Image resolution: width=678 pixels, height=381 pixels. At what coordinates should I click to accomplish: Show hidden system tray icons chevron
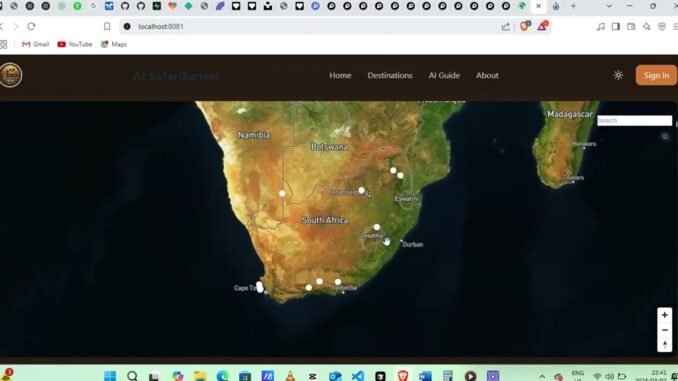[542, 376]
